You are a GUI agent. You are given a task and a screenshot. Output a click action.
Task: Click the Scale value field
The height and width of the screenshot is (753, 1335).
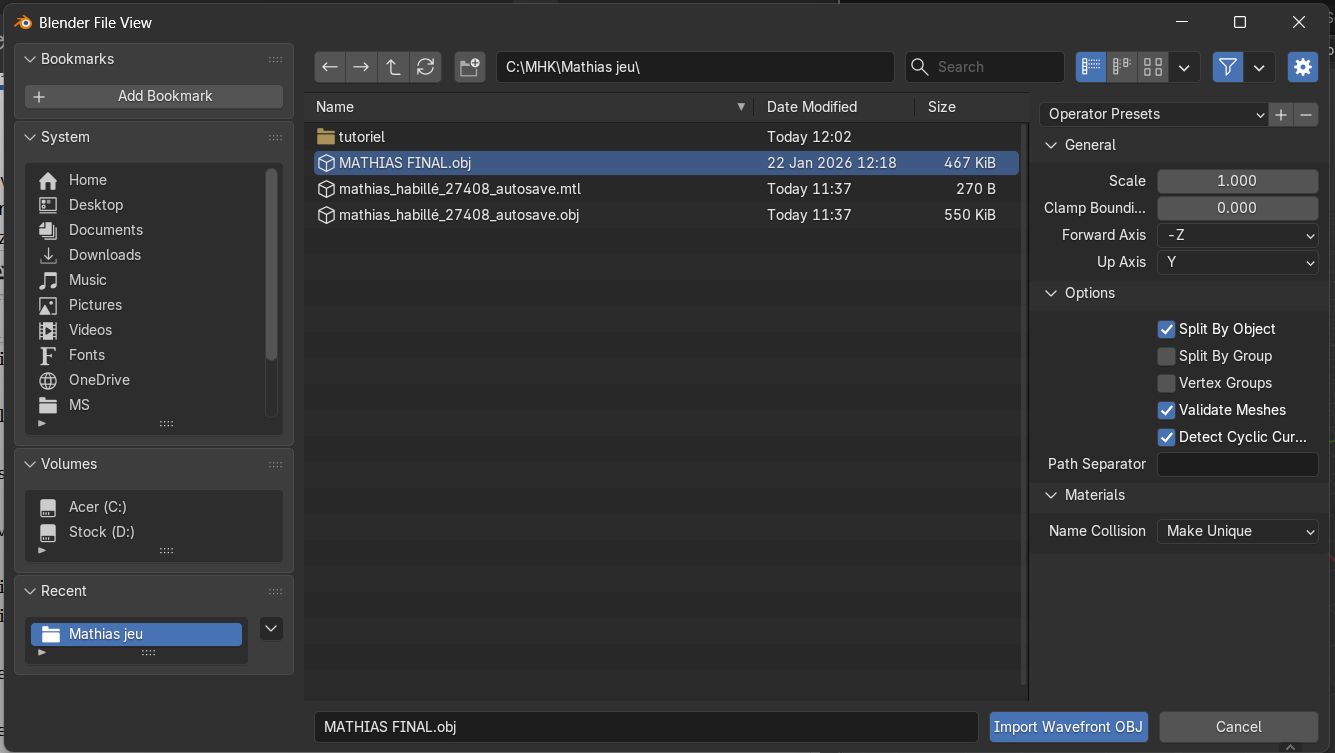[1237, 181]
